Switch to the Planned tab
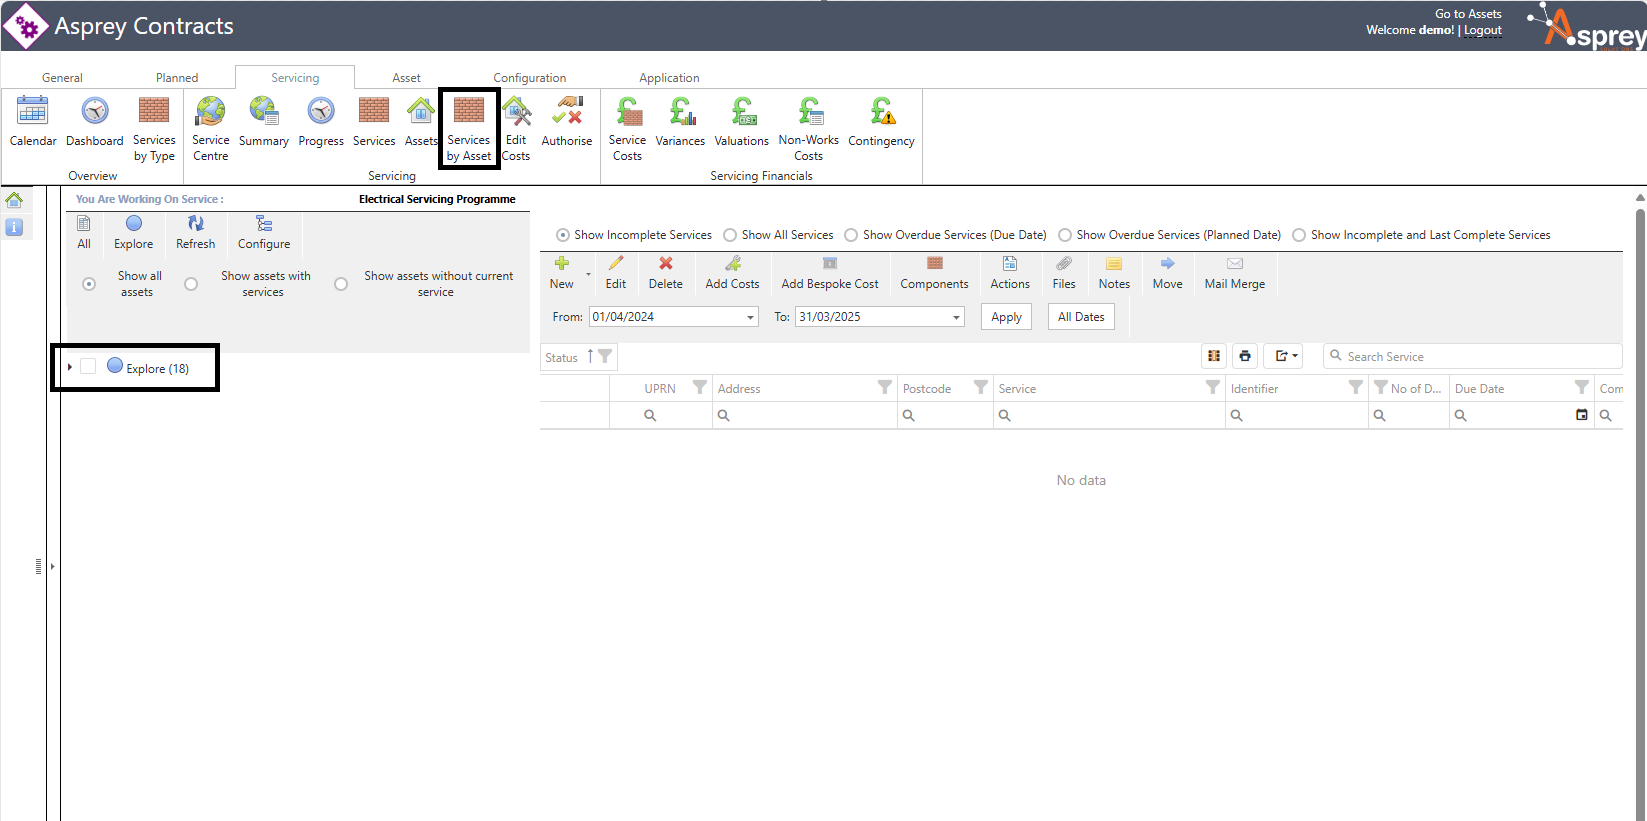The height and width of the screenshot is (821, 1647). (177, 78)
